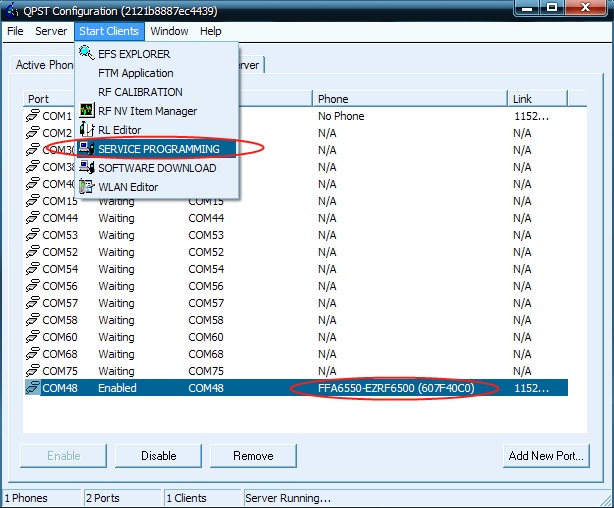Choose RF CALIBRATION menu item
Screen dimensions: 614x508
[157, 92]
